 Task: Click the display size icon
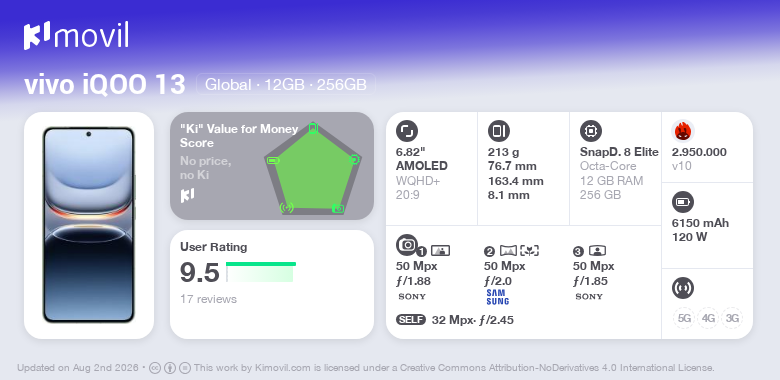(407, 131)
